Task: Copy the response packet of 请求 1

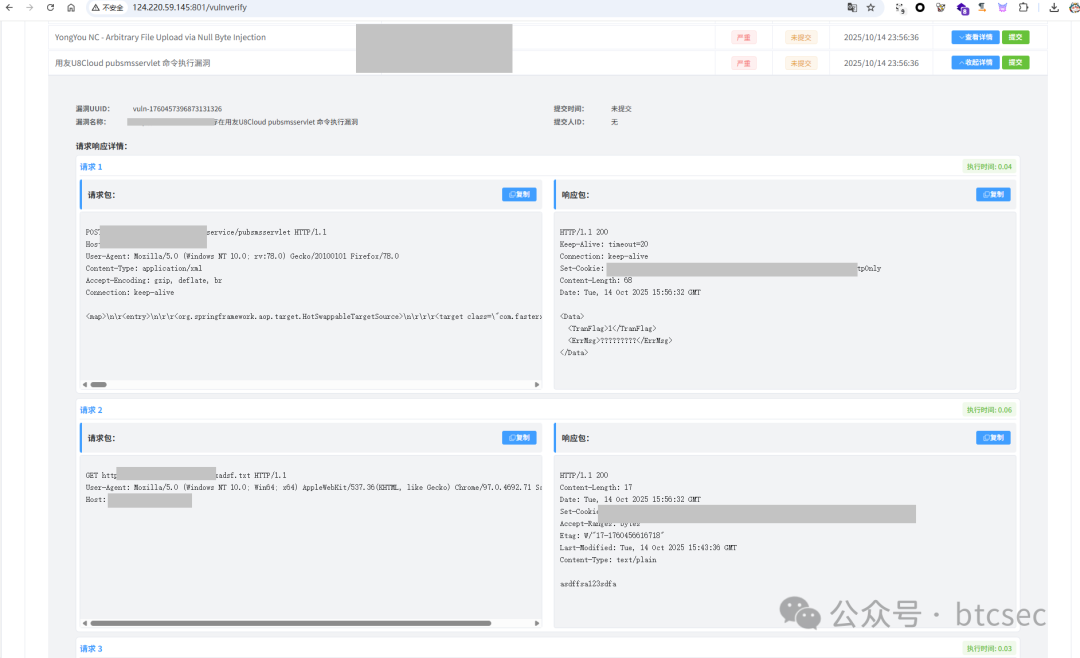Action: point(993,195)
